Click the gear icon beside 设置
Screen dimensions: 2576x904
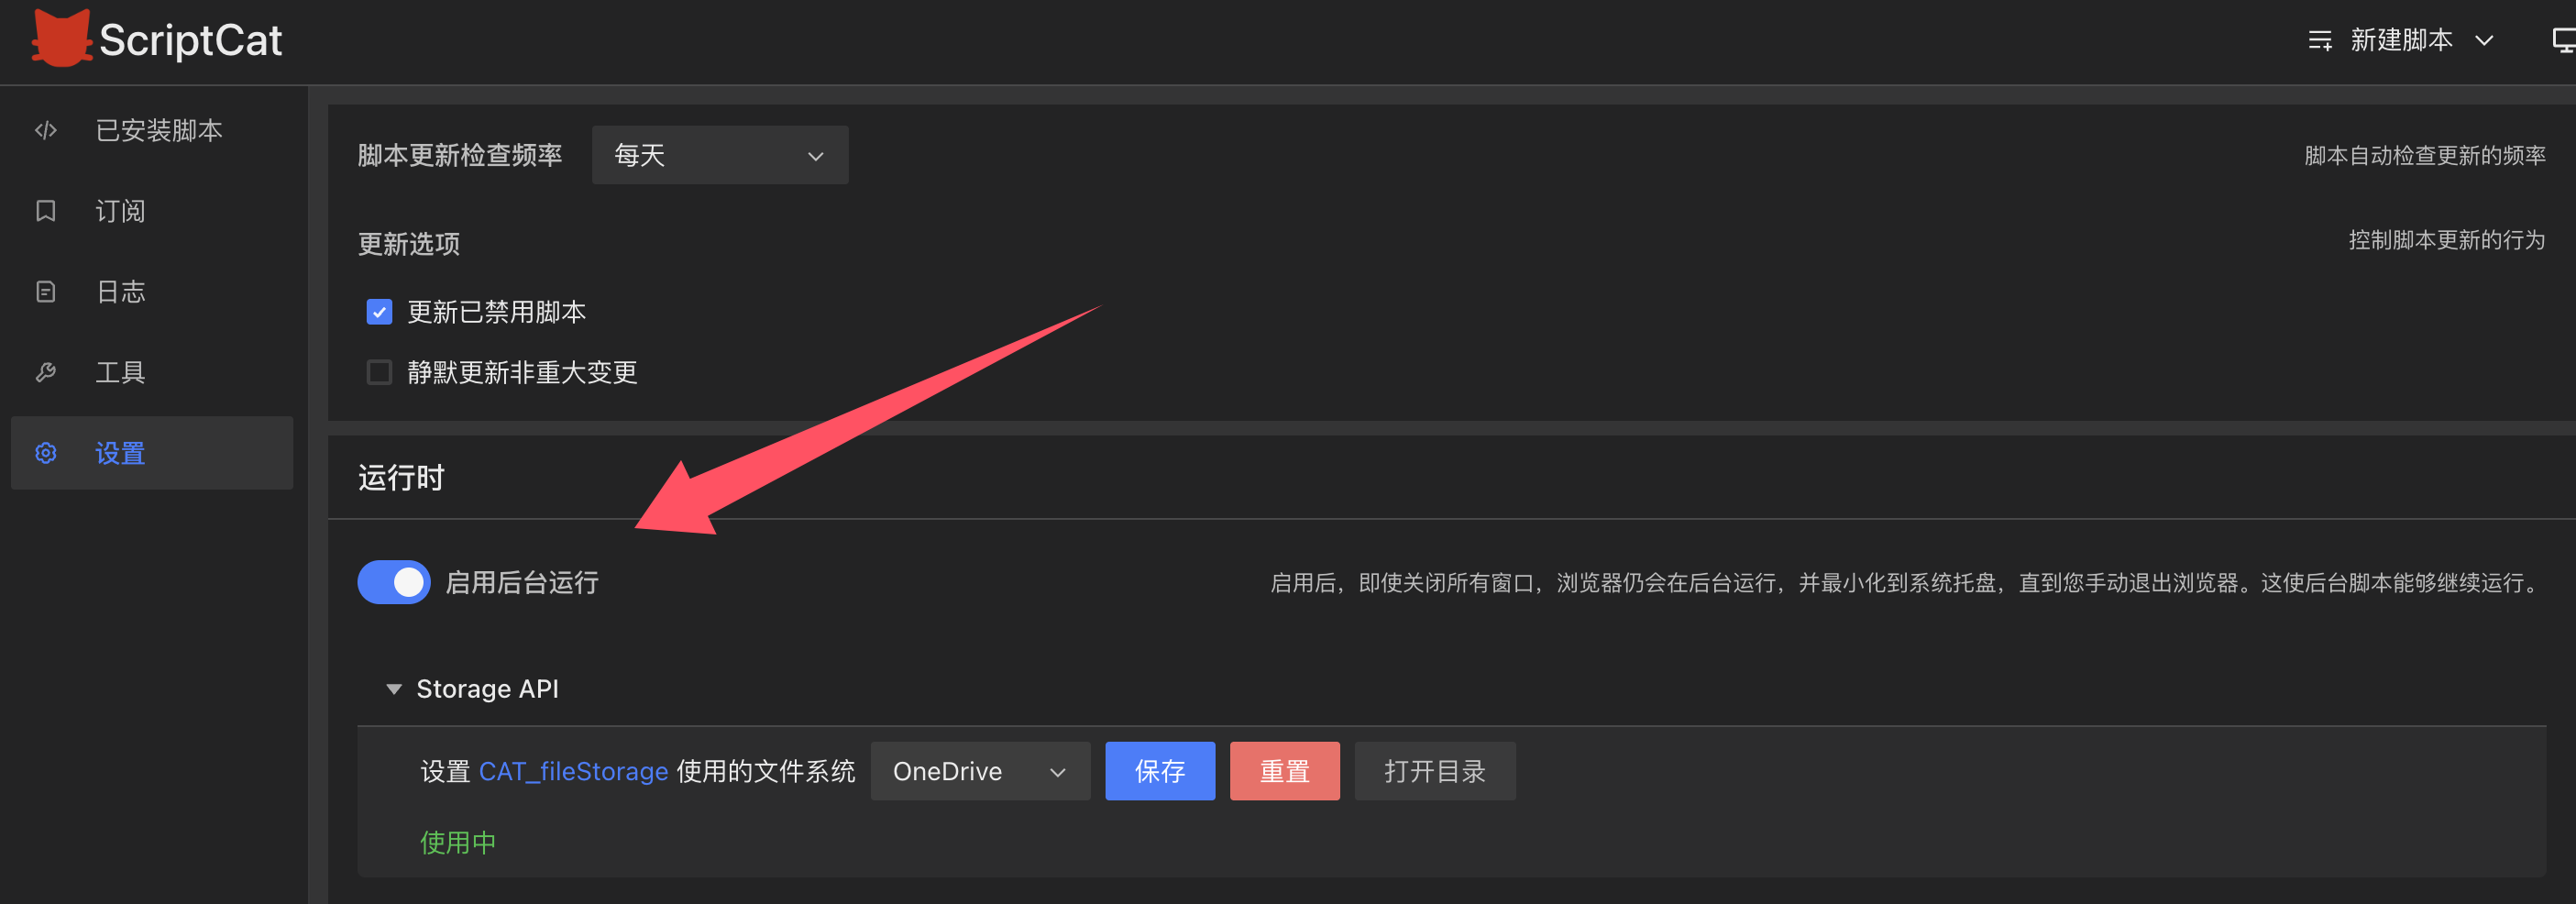point(46,453)
